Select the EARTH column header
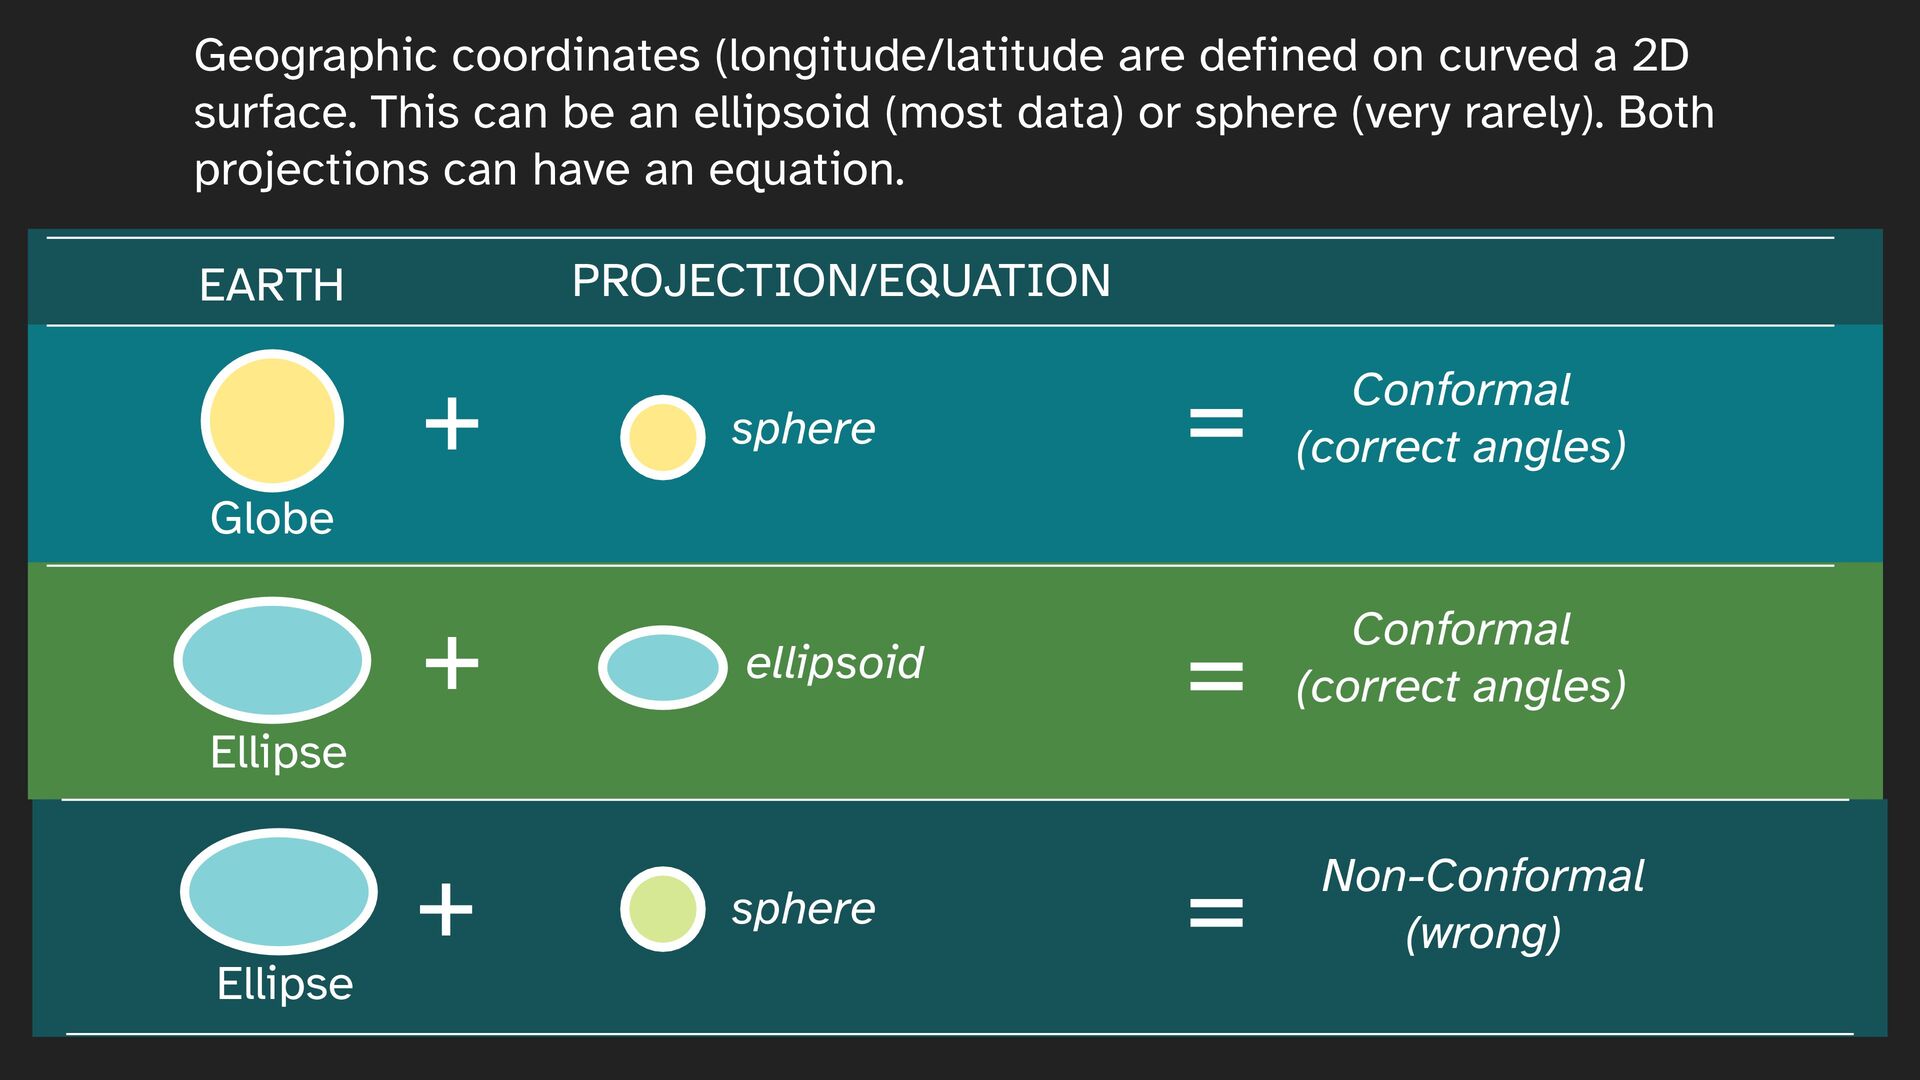 pos(271,286)
